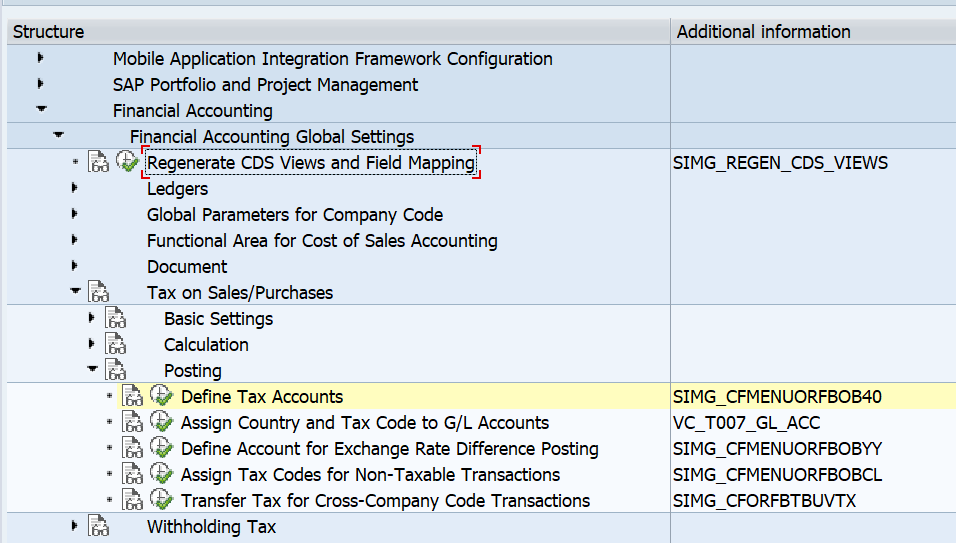Collapse the Financial Accounting node

41,109
